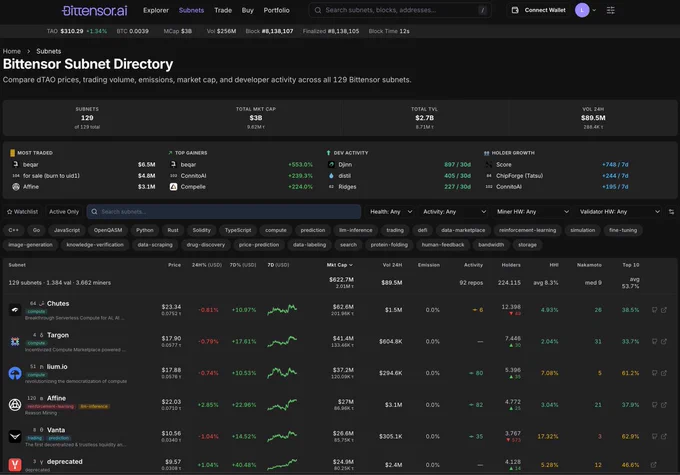The height and width of the screenshot is (475, 680).
Task: Select the Subnets nav item
Action: [x=191, y=10]
